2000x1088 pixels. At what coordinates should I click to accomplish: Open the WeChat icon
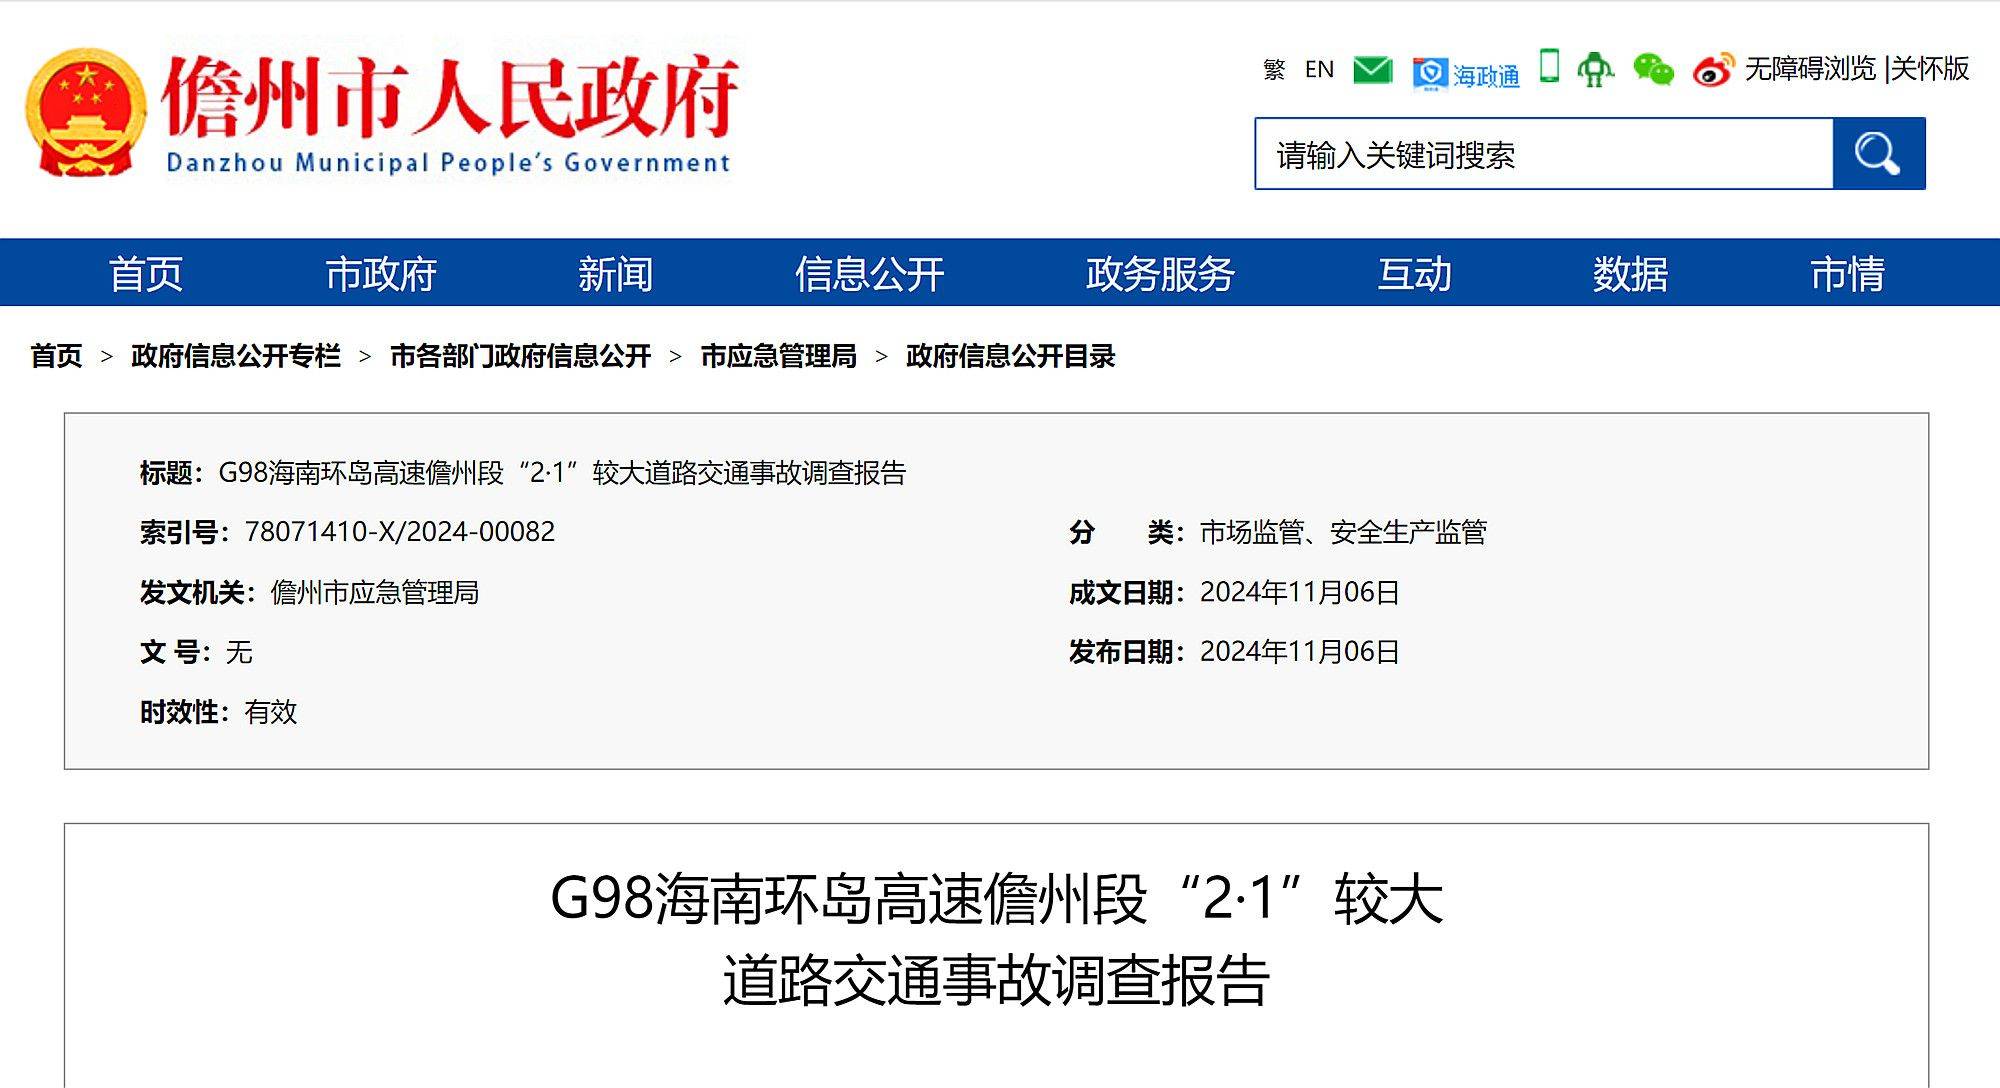(1653, 69)
